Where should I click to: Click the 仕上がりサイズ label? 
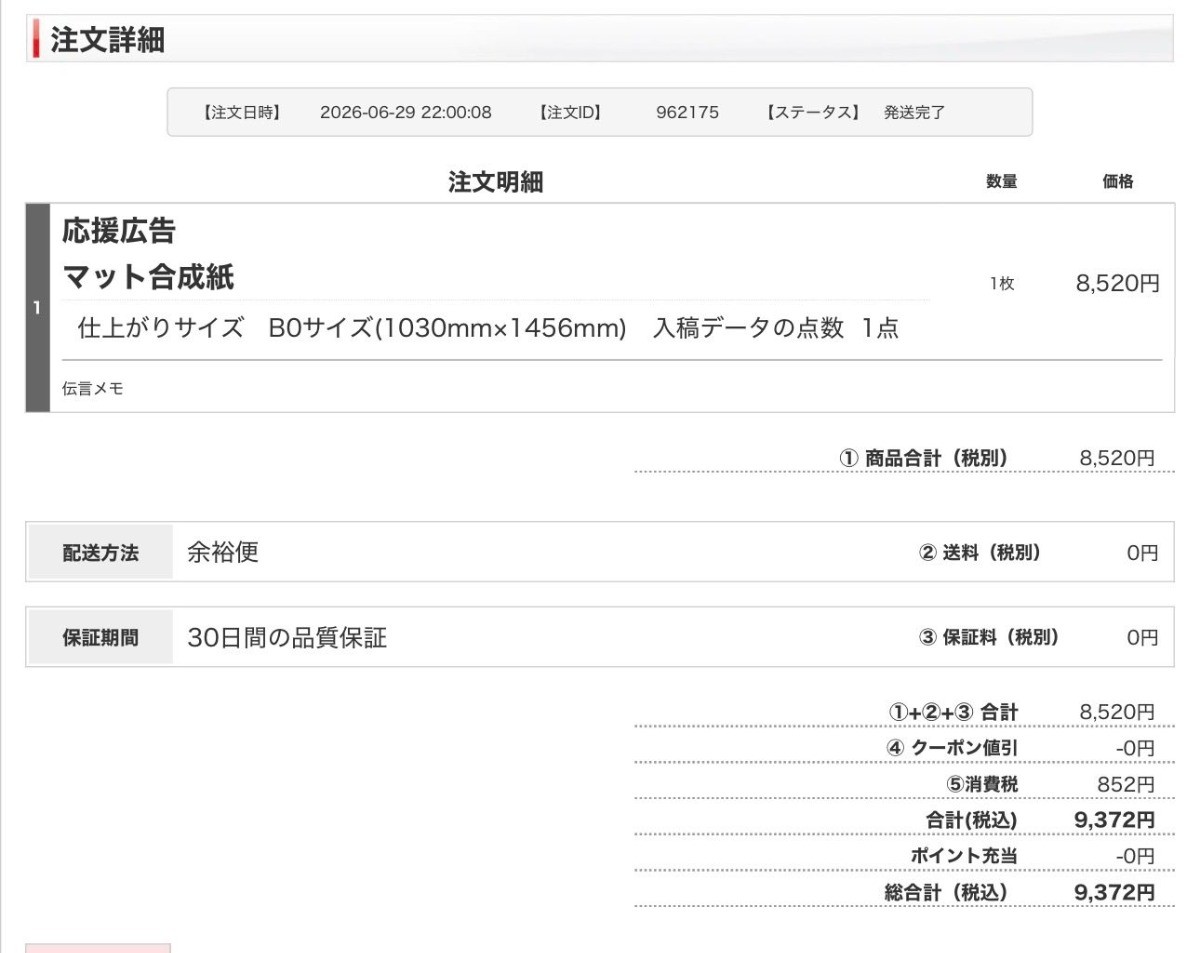[161, 328]
